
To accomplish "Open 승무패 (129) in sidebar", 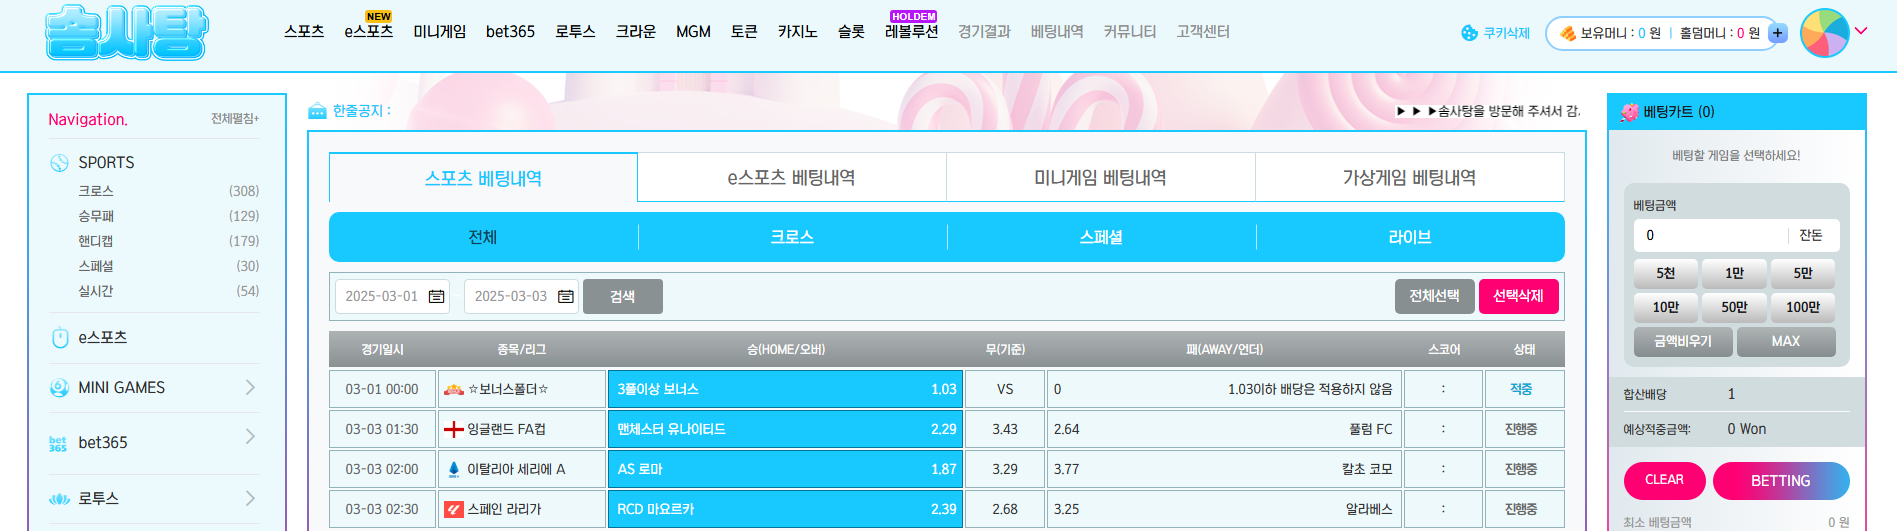I will click(x=168, y=216).
